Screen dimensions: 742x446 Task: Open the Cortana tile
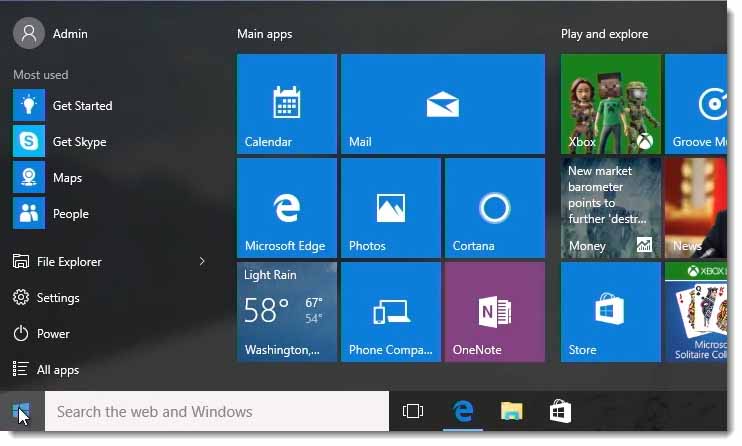click(495, 208)
